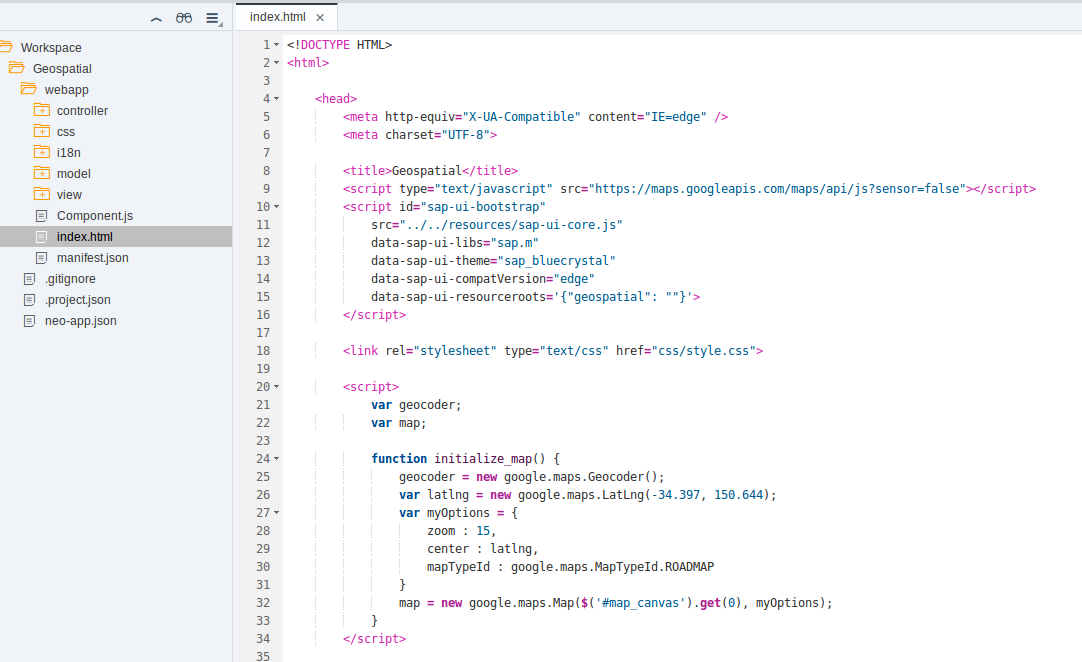The image size is (1082, 662).
Task: Click "UTF-8" charset value
Action: 465,135
